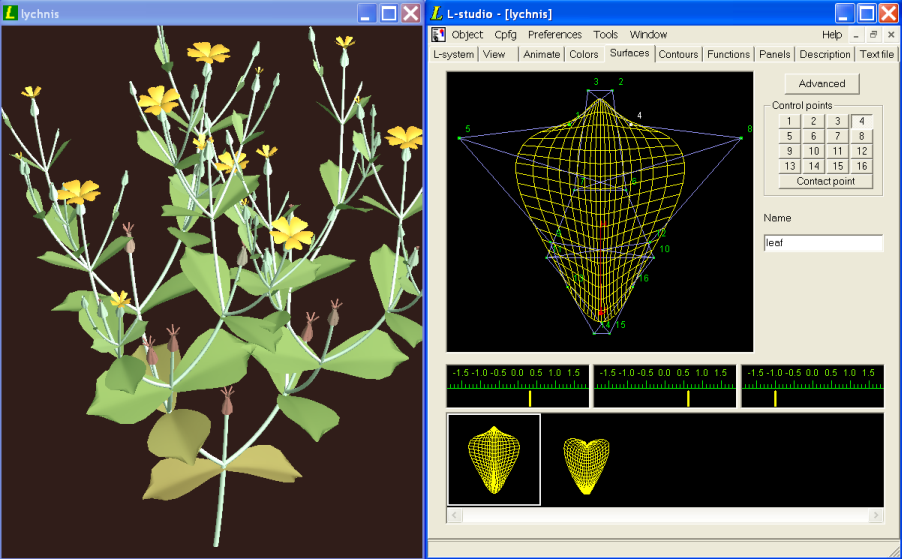Viewport: 902px width, 559px height.
Task: Select control point 5 button
Action: click(x=789, y=136)
